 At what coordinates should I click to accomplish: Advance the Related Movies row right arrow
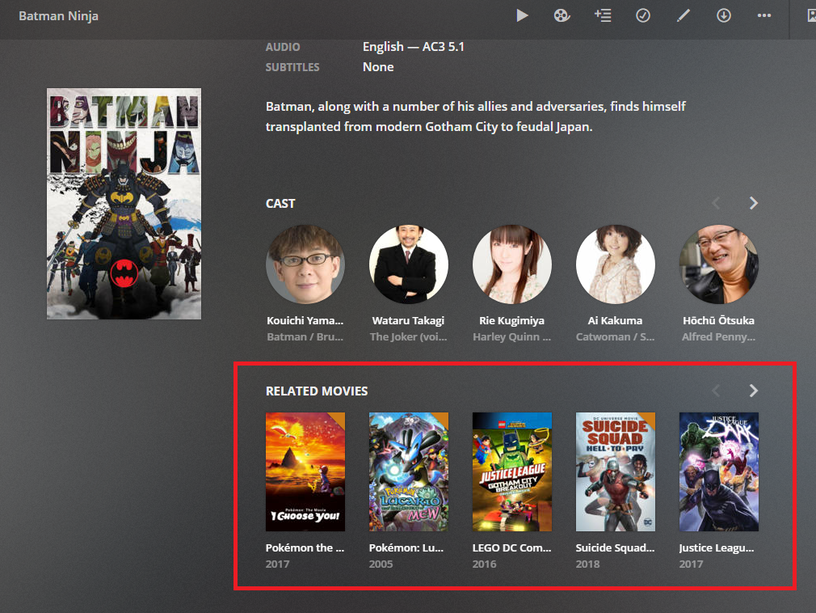click(753, 391)
